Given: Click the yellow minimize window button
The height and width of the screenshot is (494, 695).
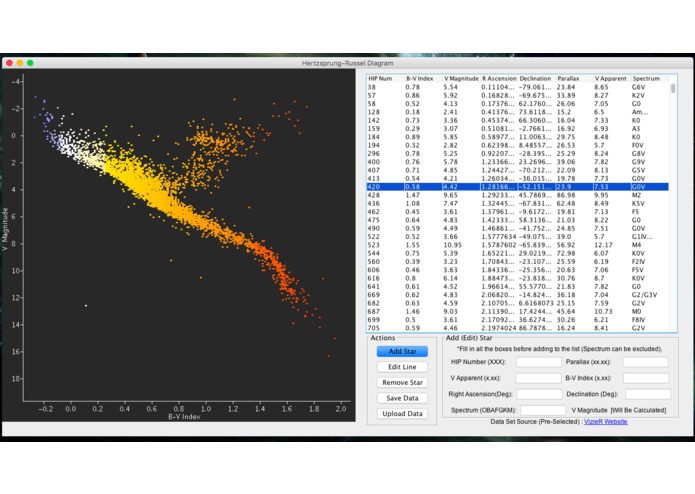Looking at the screenshot, I should (x=20, y=63).
